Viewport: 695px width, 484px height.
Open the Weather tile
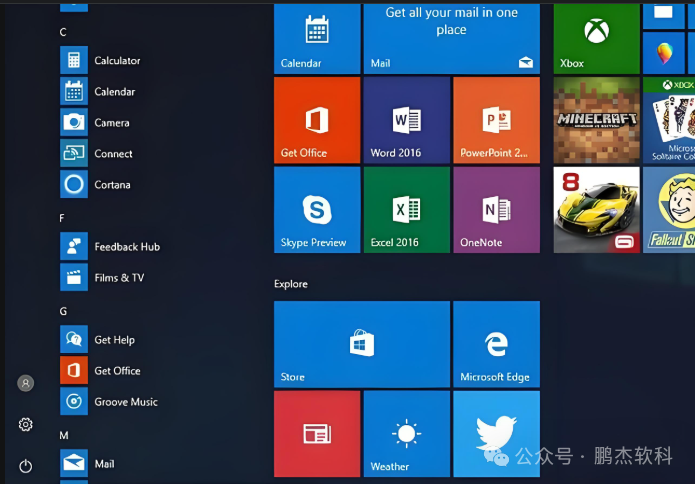[x=407, y=433]
